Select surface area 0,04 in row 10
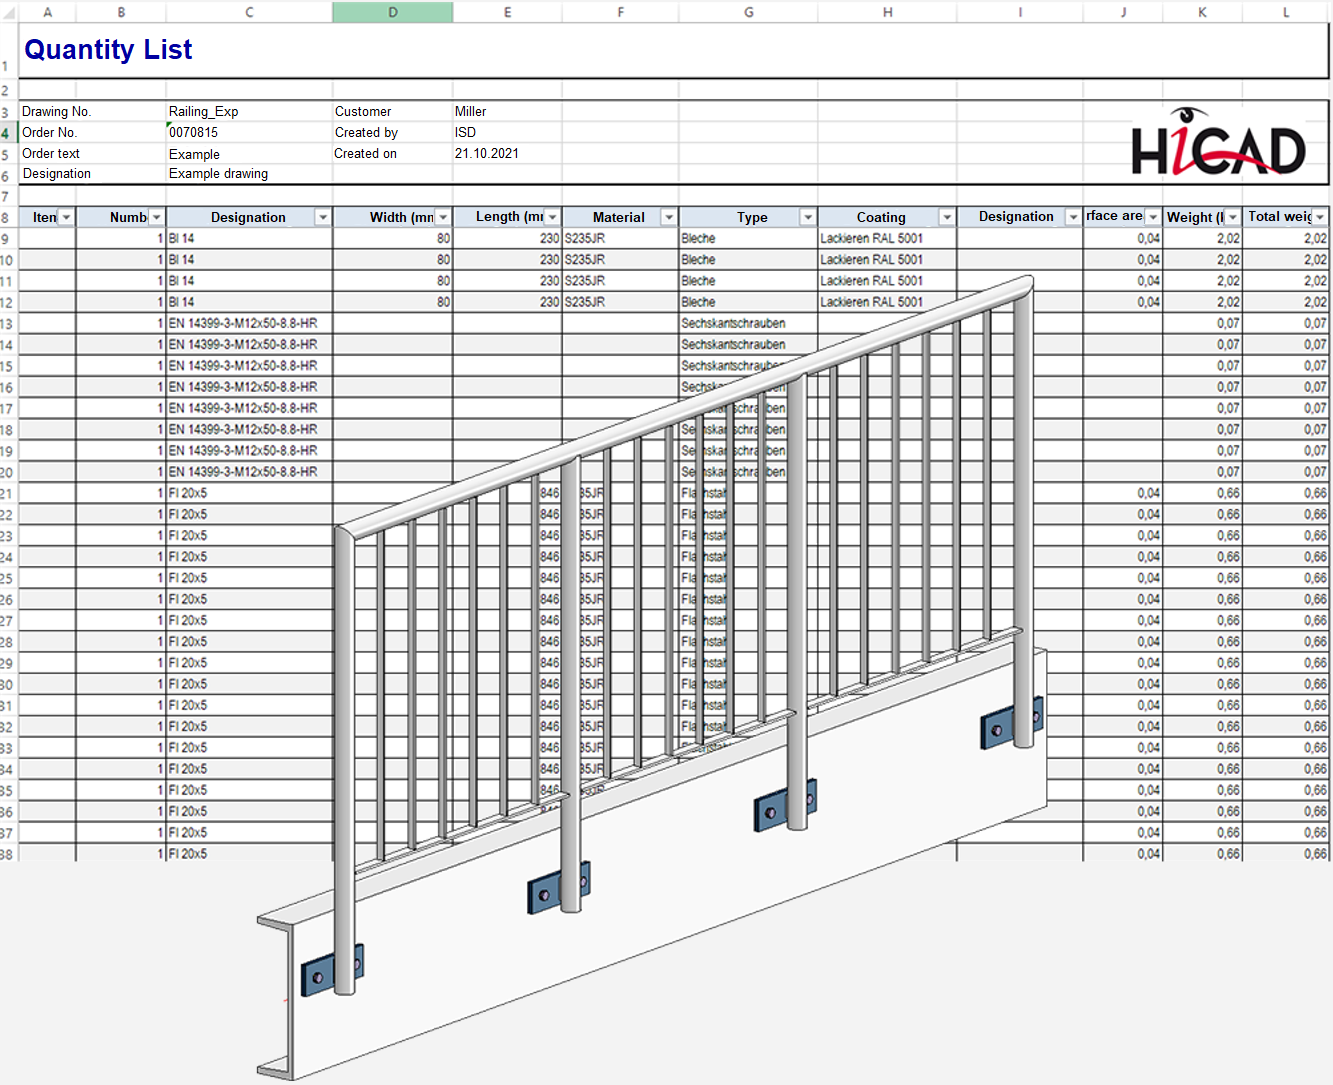The height and width of the screenshot is (1085, 1333). pos(1123,259)
